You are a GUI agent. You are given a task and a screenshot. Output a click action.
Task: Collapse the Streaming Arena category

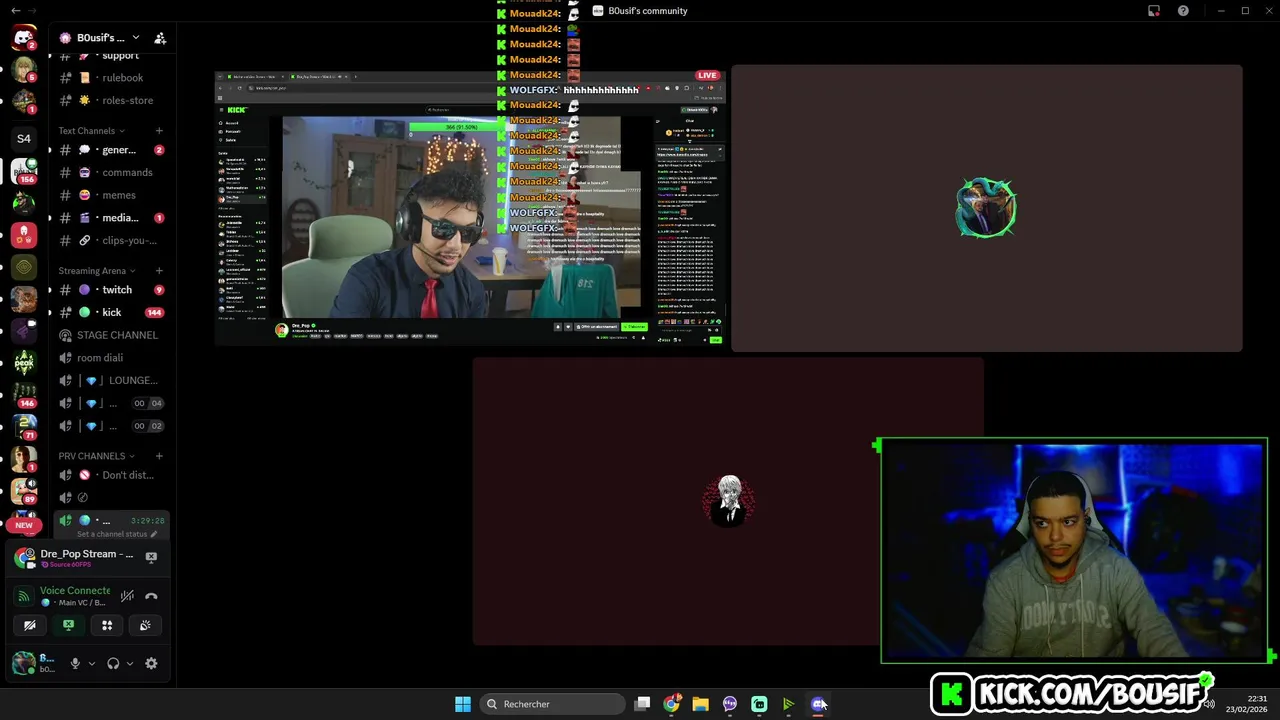coord(97,271)
